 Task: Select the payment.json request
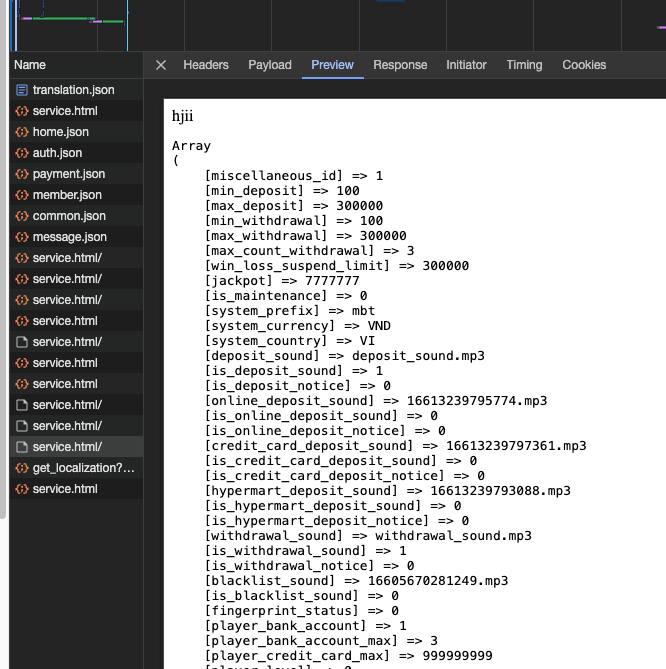point(76,174)
